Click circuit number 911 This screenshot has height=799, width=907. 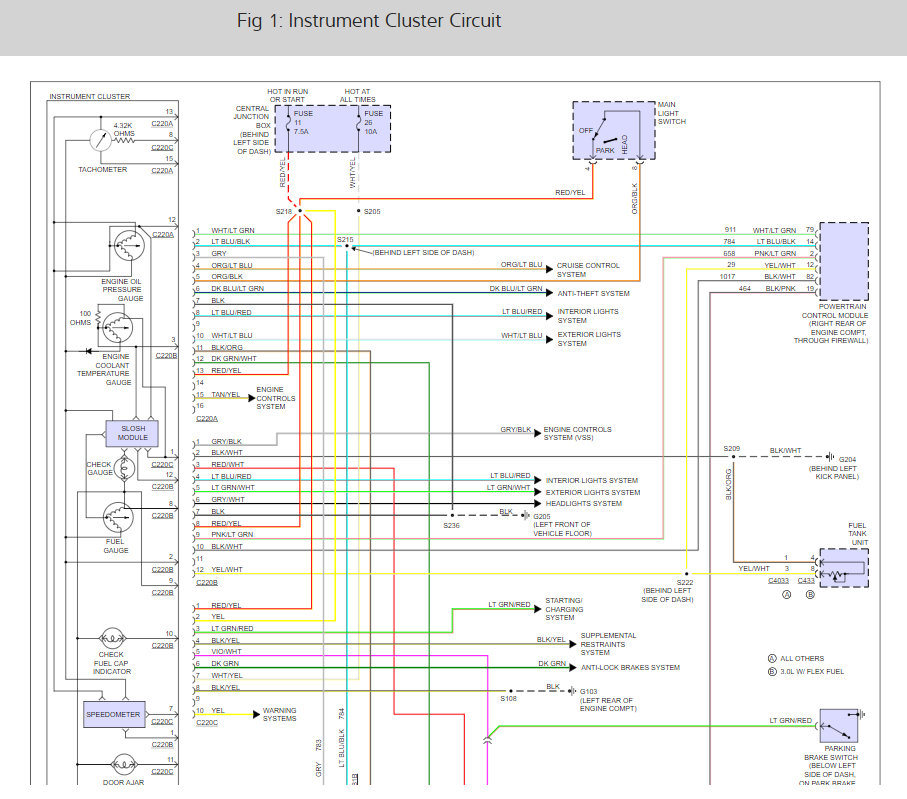coord(729,230)
